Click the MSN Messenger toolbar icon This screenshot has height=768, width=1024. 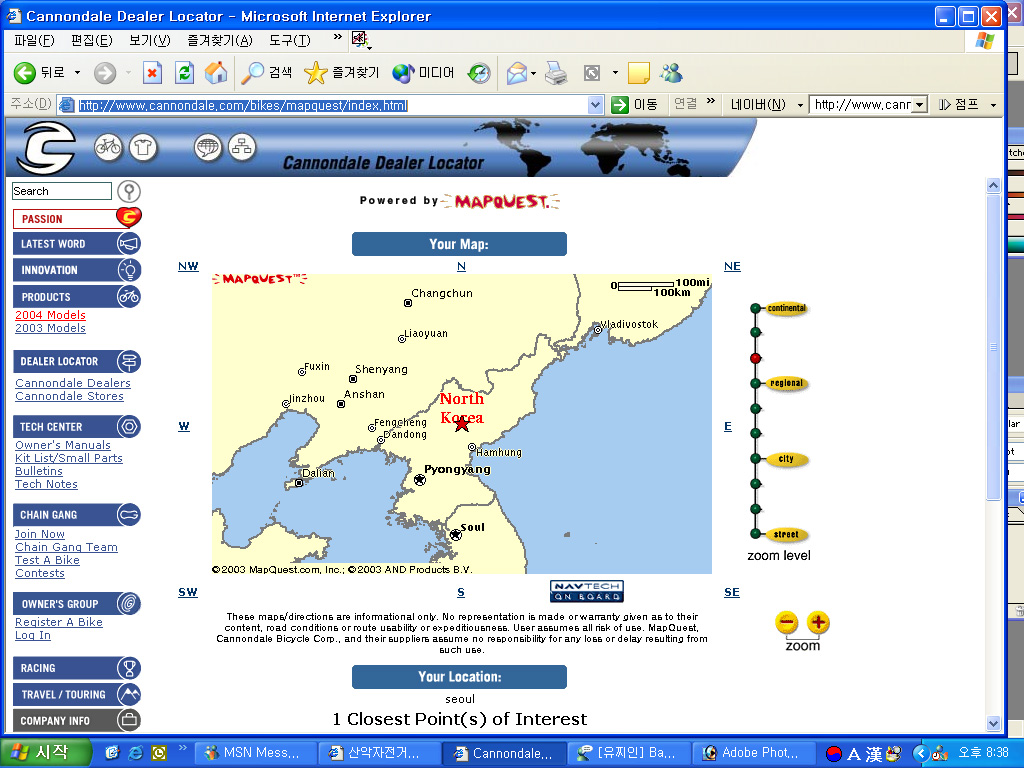pos(671,72)
